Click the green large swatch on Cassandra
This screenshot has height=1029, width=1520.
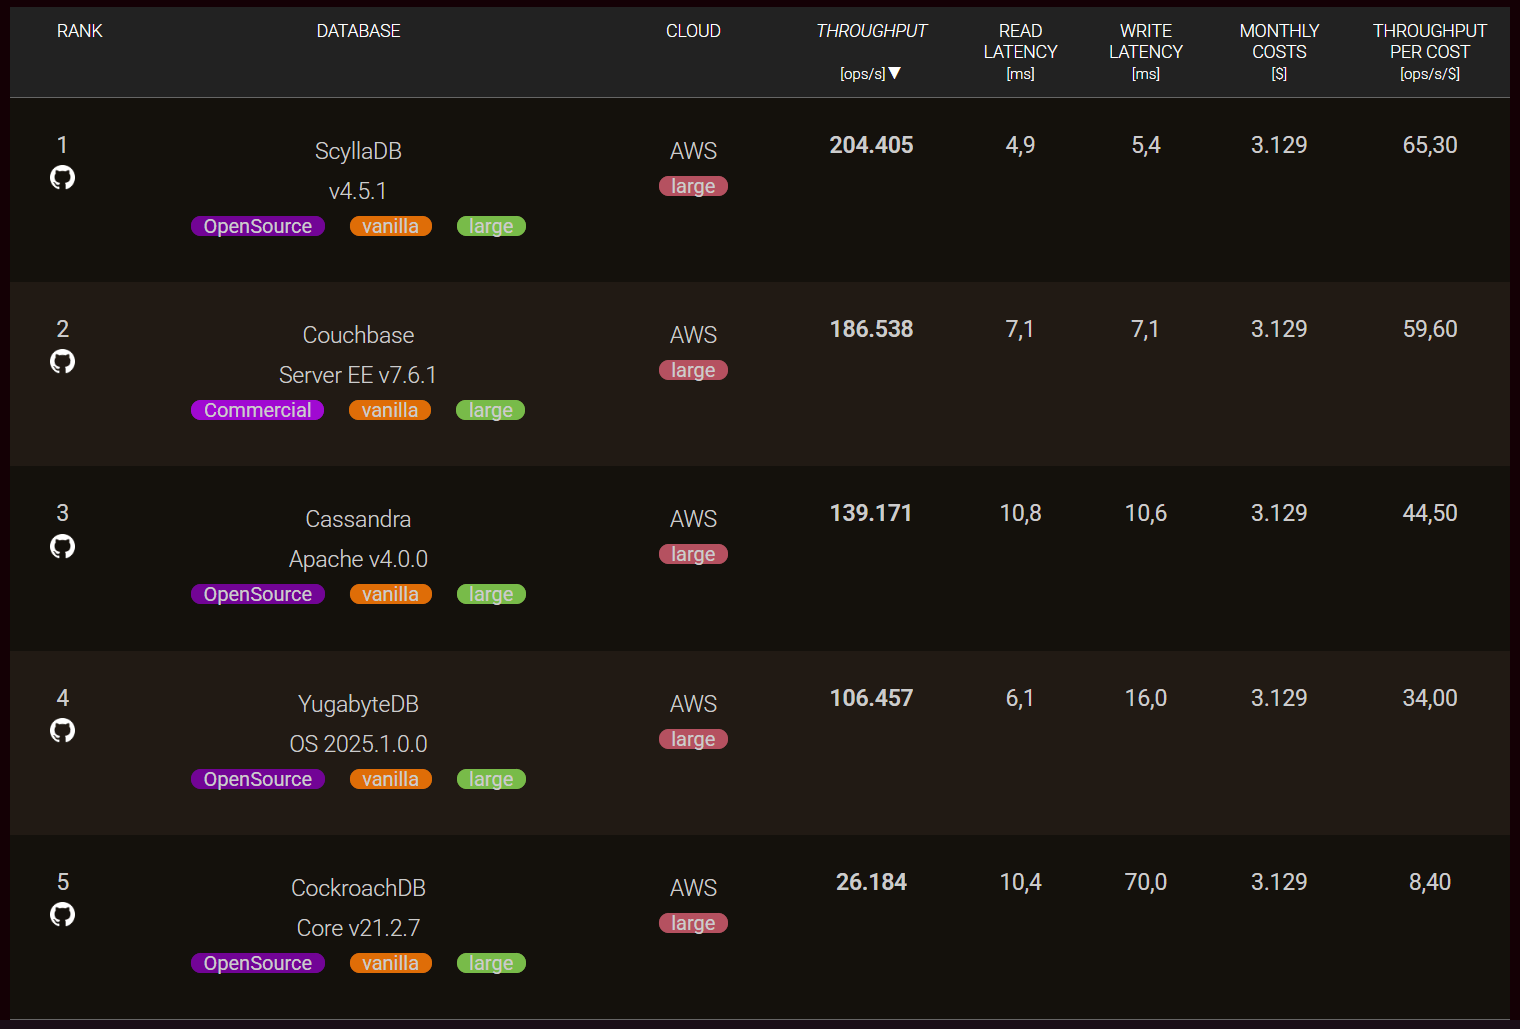[x=490, y=593]
